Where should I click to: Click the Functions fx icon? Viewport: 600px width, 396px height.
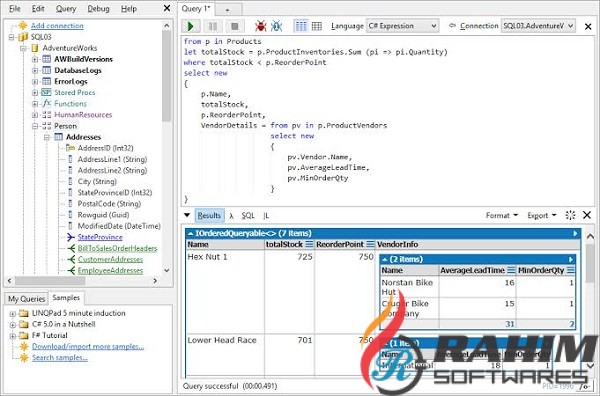pyautogui.click(x=46, y=103)
